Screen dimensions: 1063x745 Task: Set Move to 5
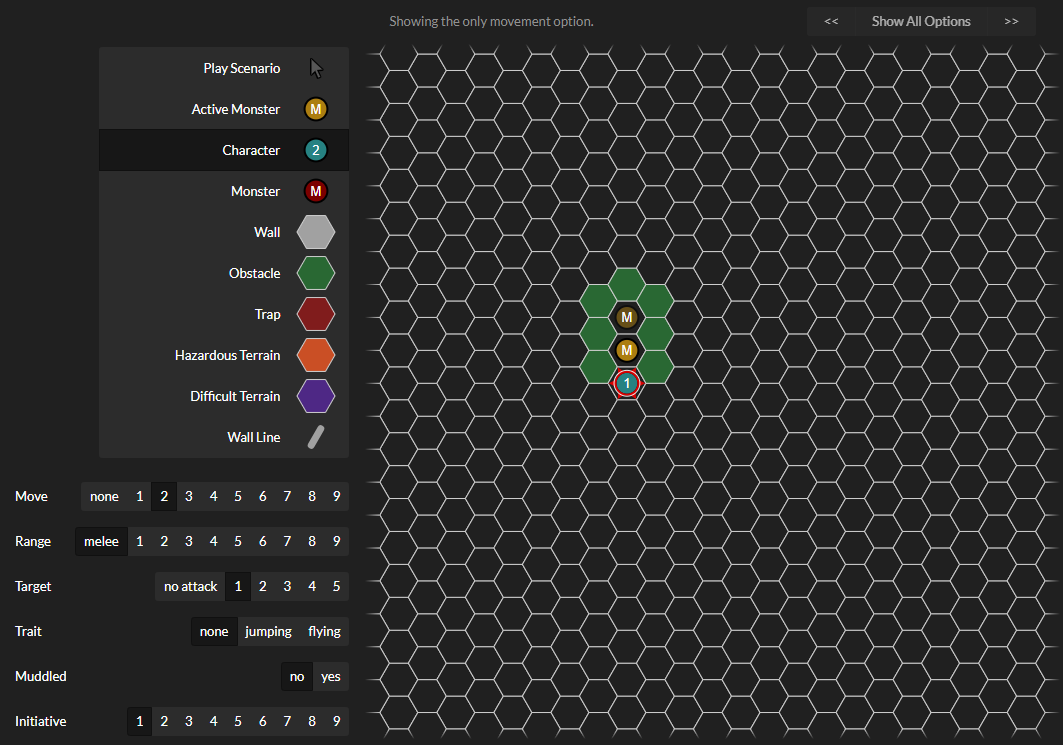pyautogui.click(x=238, y=496)
